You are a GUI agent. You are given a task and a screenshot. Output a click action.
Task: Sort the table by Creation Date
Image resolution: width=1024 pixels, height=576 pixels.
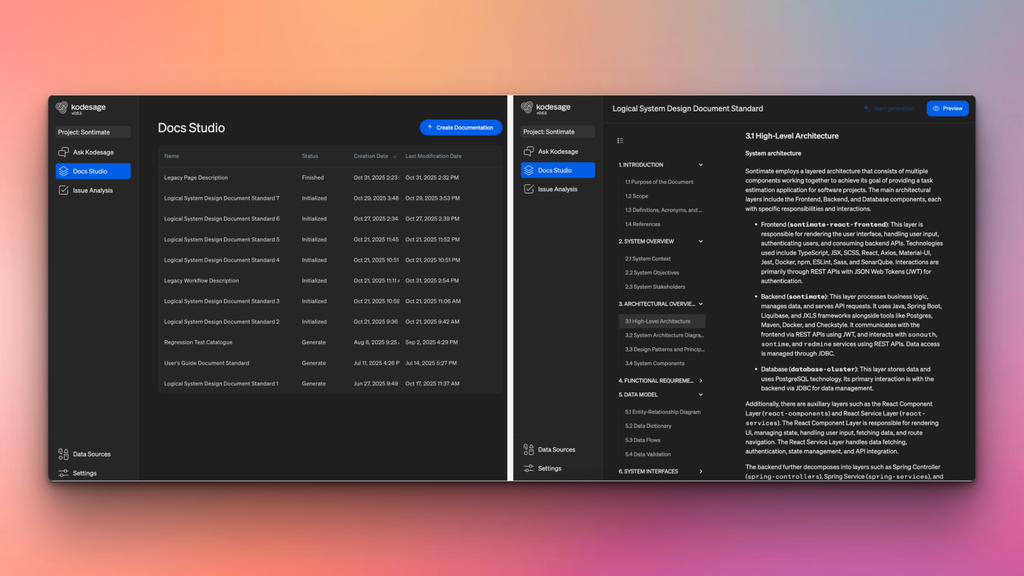(371, 156)
